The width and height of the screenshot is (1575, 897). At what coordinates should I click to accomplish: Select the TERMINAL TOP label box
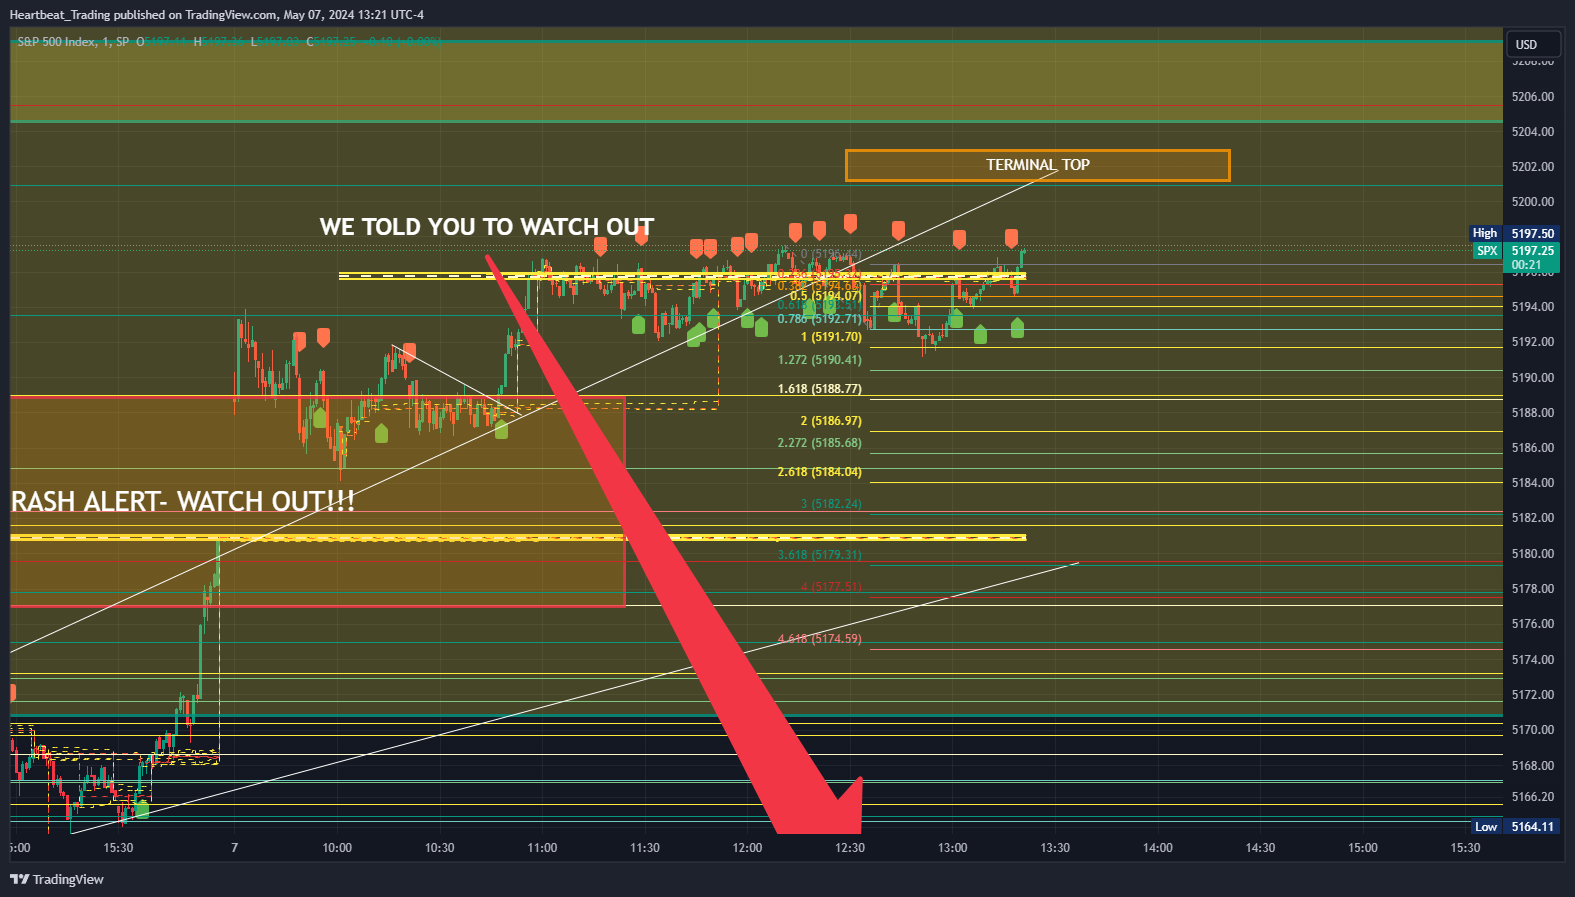(1037, 165)
